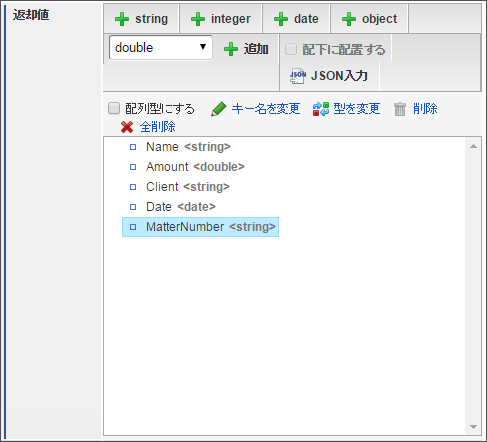The height and width of the screenshot is (442, 487).
Task: Select the MatterNumber <string> tree row
Action: [200, 227]
